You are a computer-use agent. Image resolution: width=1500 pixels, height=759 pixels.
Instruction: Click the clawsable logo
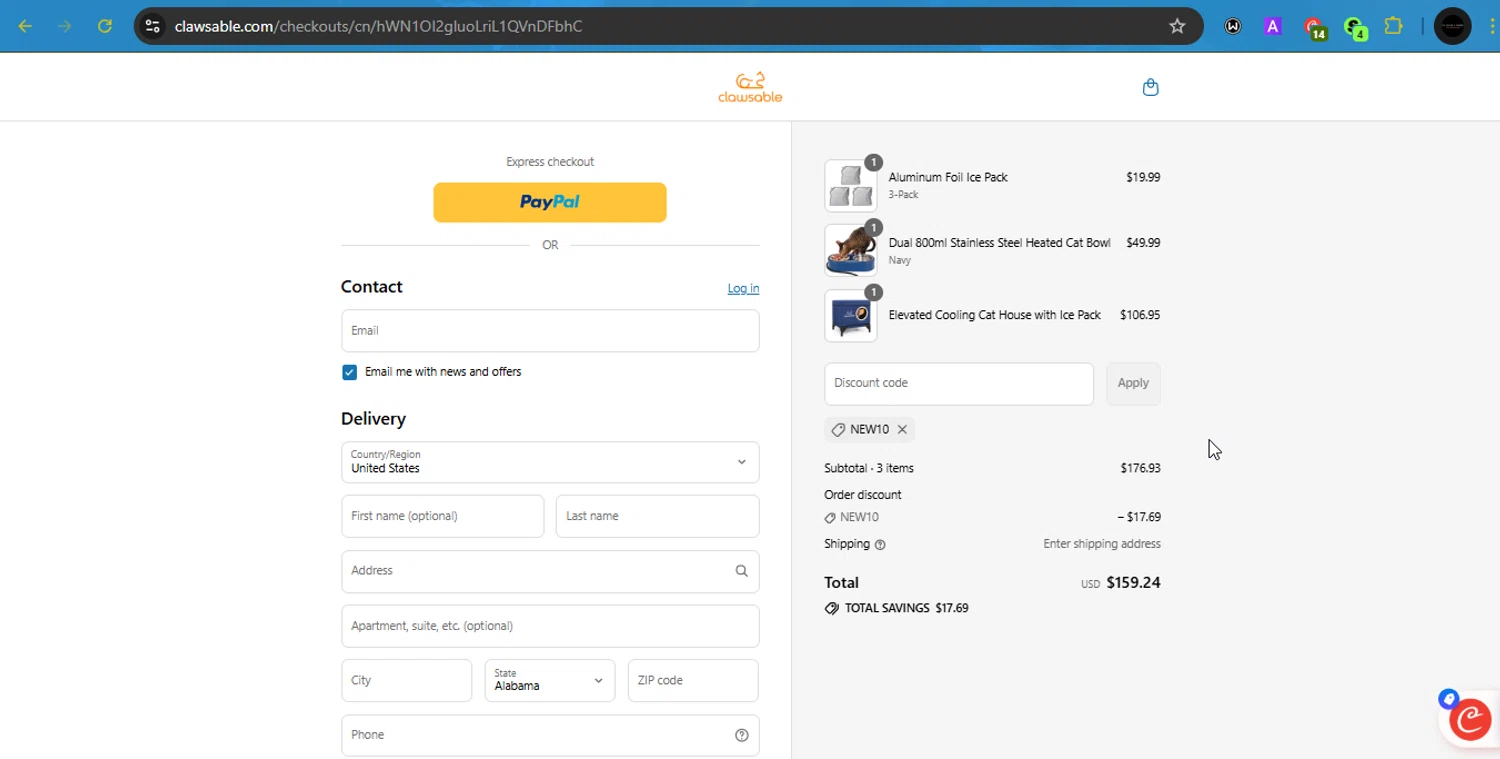tap(750, 87)
